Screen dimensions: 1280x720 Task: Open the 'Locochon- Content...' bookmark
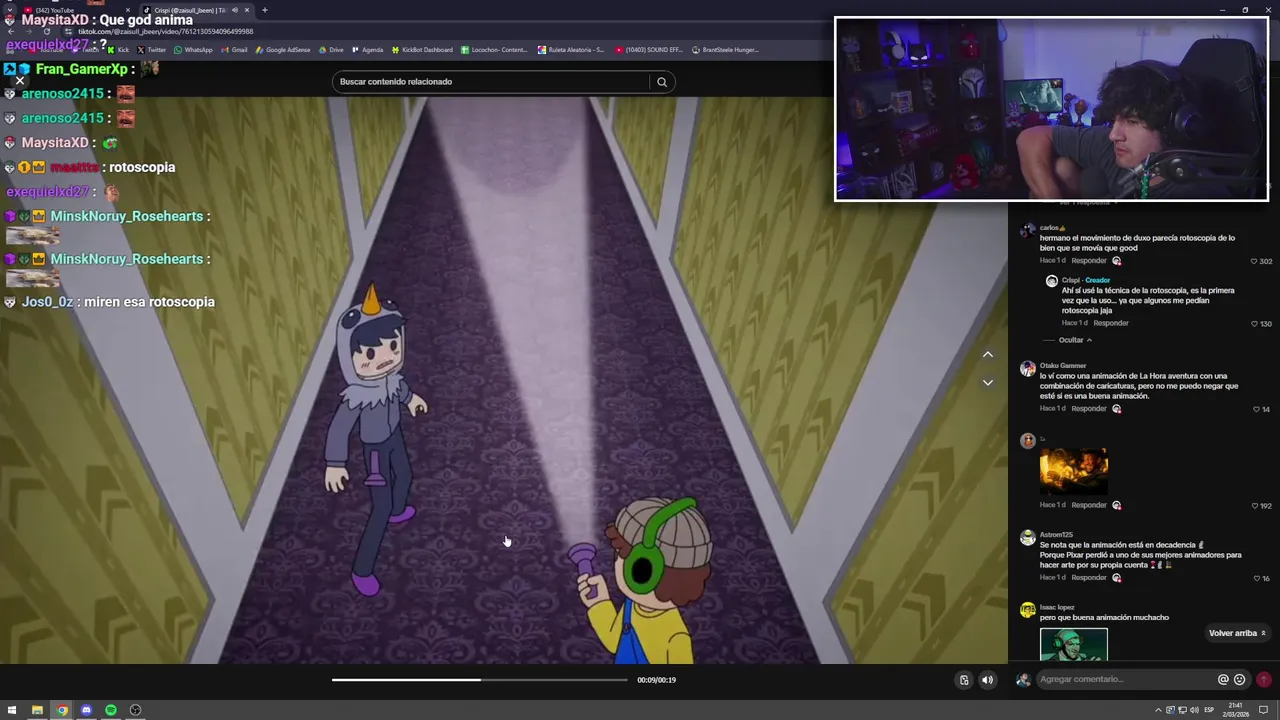pos(494,50)
